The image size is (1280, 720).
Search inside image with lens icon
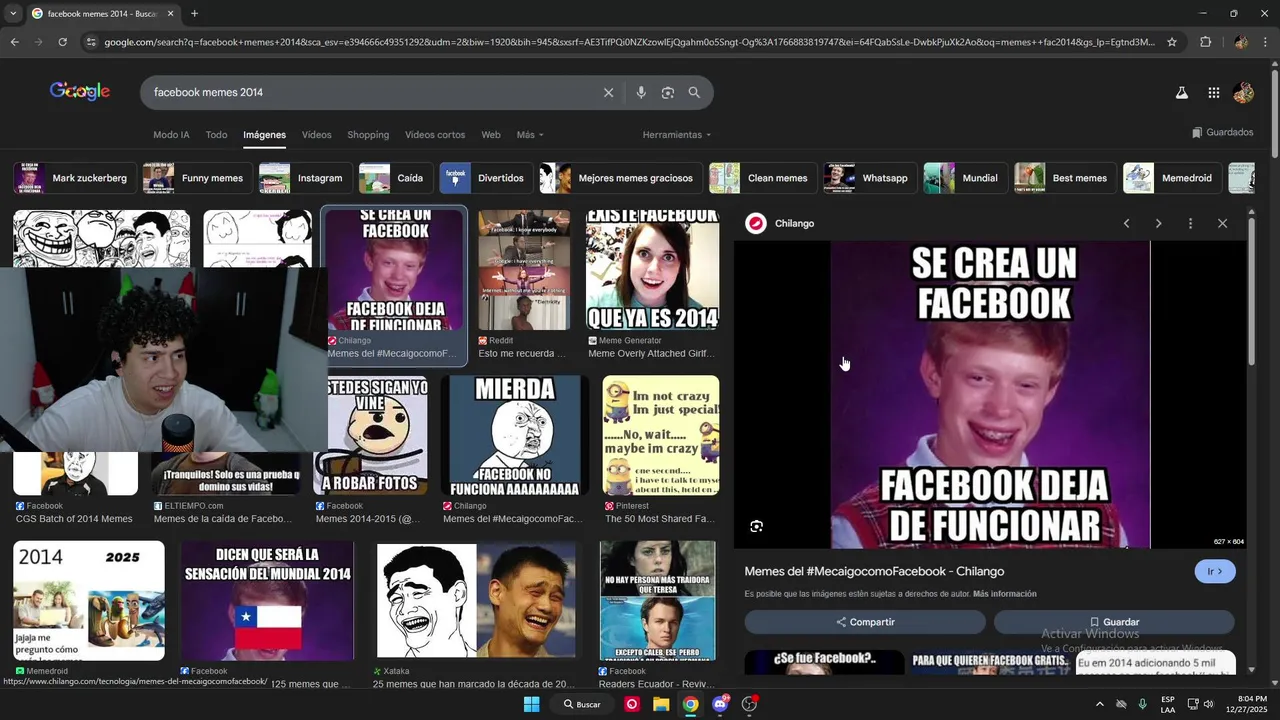coord(757,526)
